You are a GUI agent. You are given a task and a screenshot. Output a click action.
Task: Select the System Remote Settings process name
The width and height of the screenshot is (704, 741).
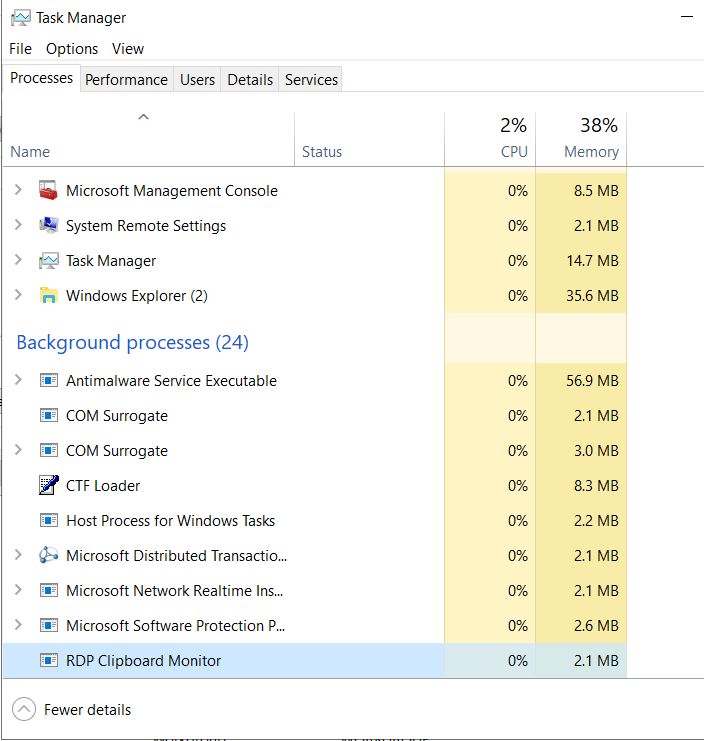click(146, 226)
